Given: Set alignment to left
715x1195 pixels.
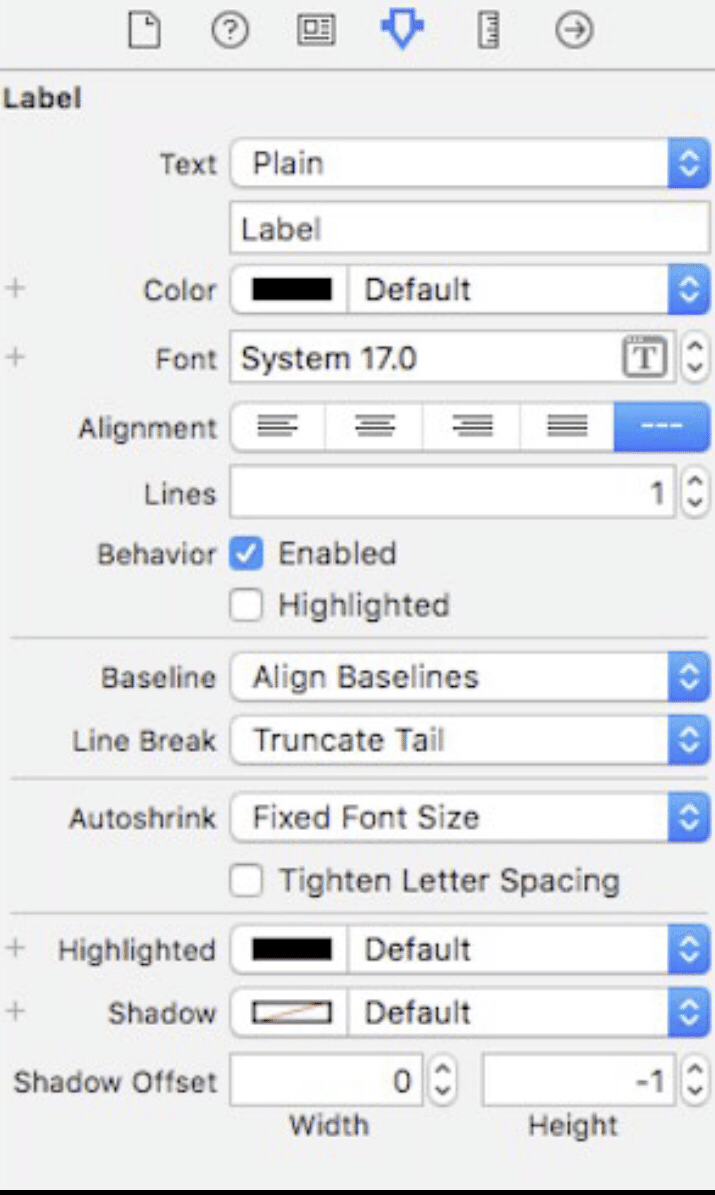Looking at the screenshot, I should click(278, 427).
